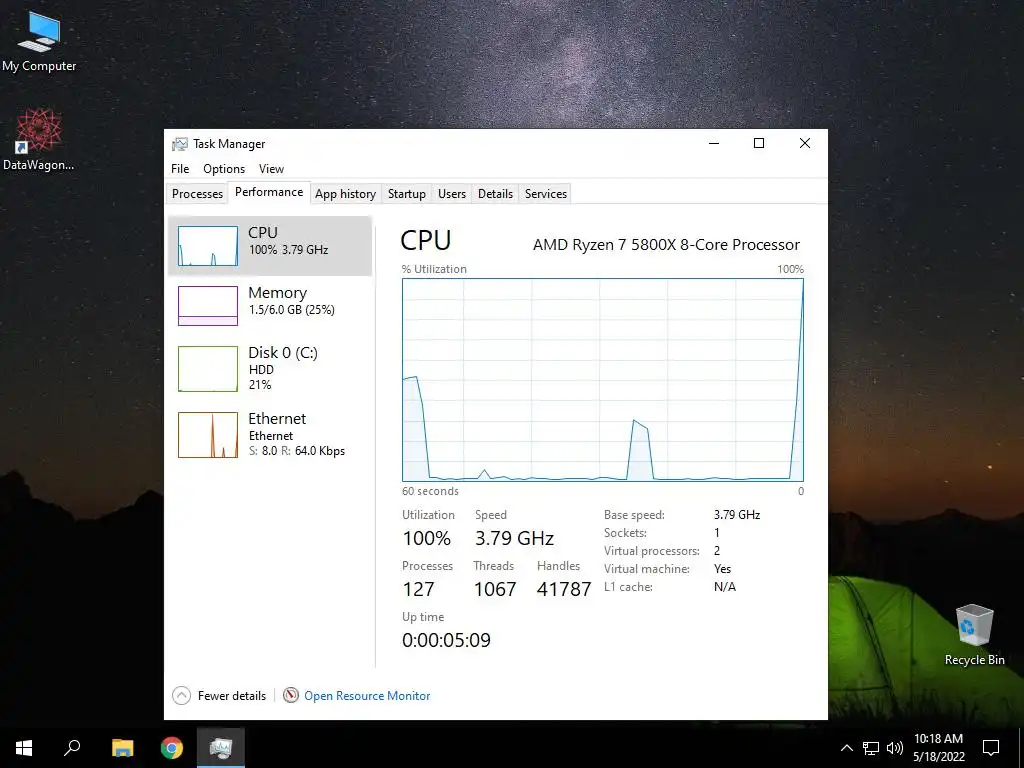Click the Handles count 41787
This screenshot has width=1024, height=768.
point(564,589)
